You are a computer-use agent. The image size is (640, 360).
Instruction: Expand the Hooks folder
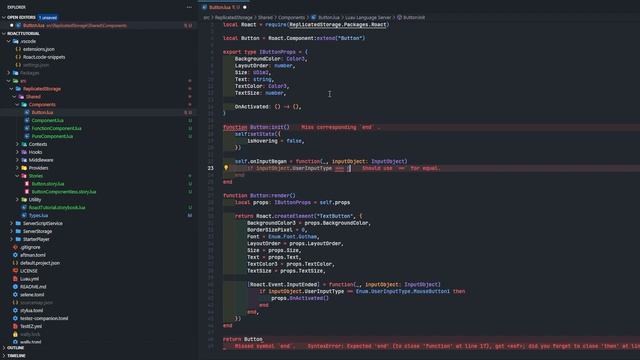pyautogui.click(x=17, y=152)
